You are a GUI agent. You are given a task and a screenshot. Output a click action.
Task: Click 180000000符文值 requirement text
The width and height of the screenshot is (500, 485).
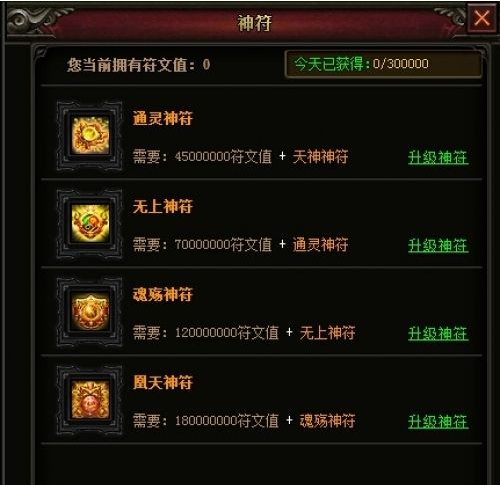[227, 420]
